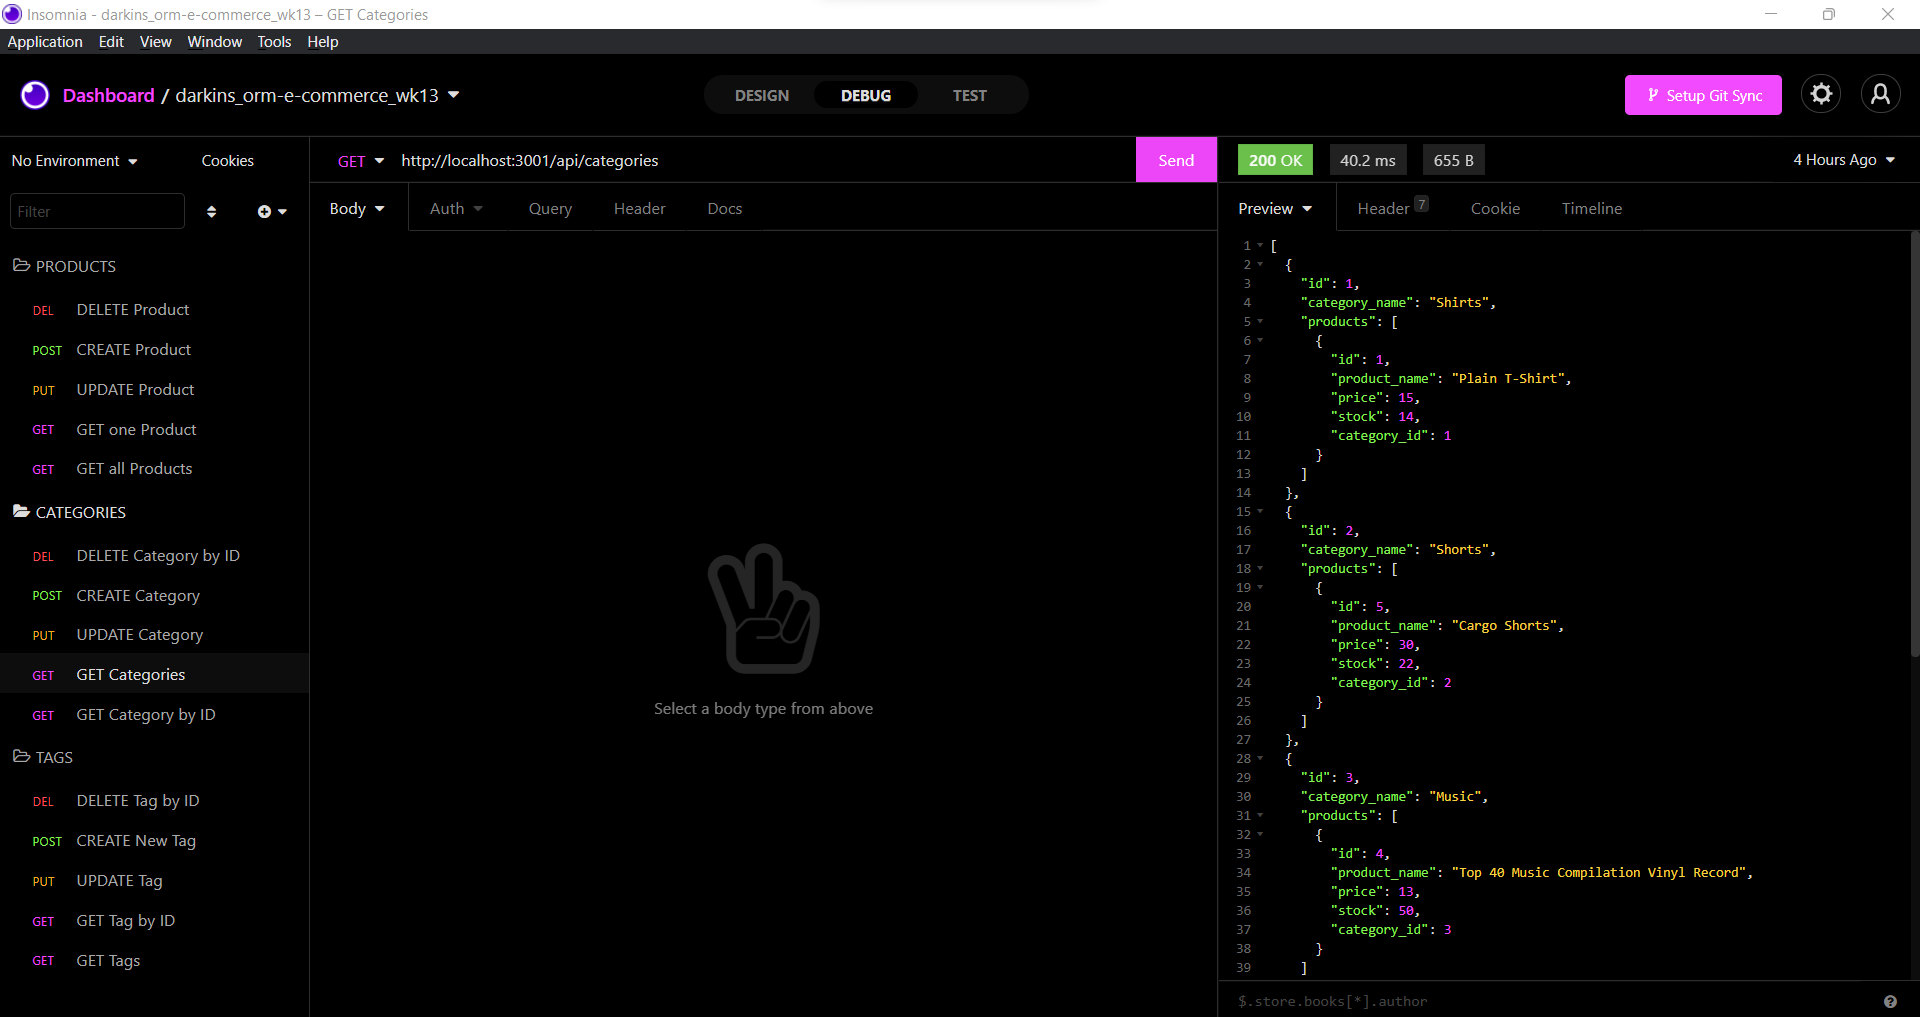Switch to the Timeline tab
The width and height of the screenshot is (1920, 1017).
pos(1591,208)
